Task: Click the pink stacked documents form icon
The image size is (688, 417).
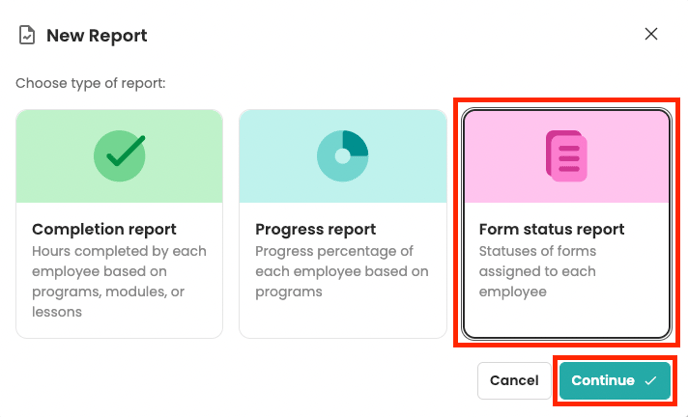Action: [x=566, y=156]
